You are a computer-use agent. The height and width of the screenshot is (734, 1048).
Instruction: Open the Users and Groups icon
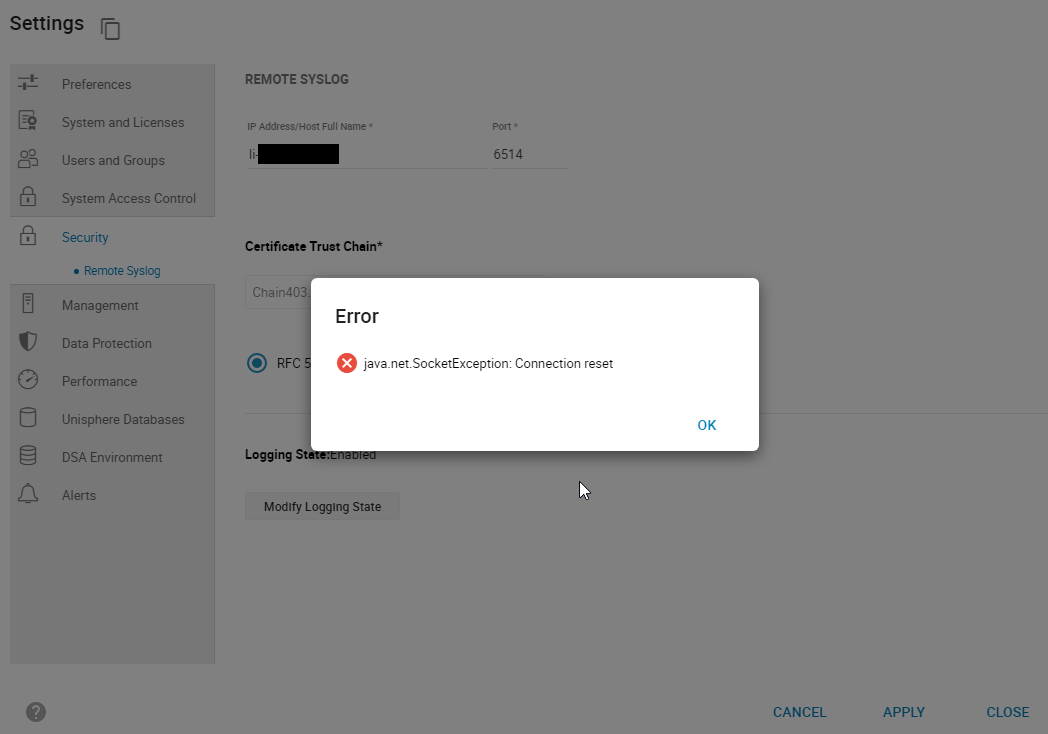(28, 159)
